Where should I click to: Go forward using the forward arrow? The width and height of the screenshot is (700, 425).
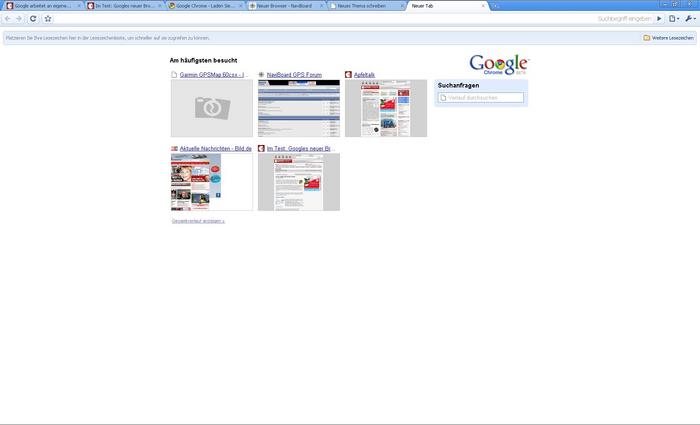pos(19,19)
